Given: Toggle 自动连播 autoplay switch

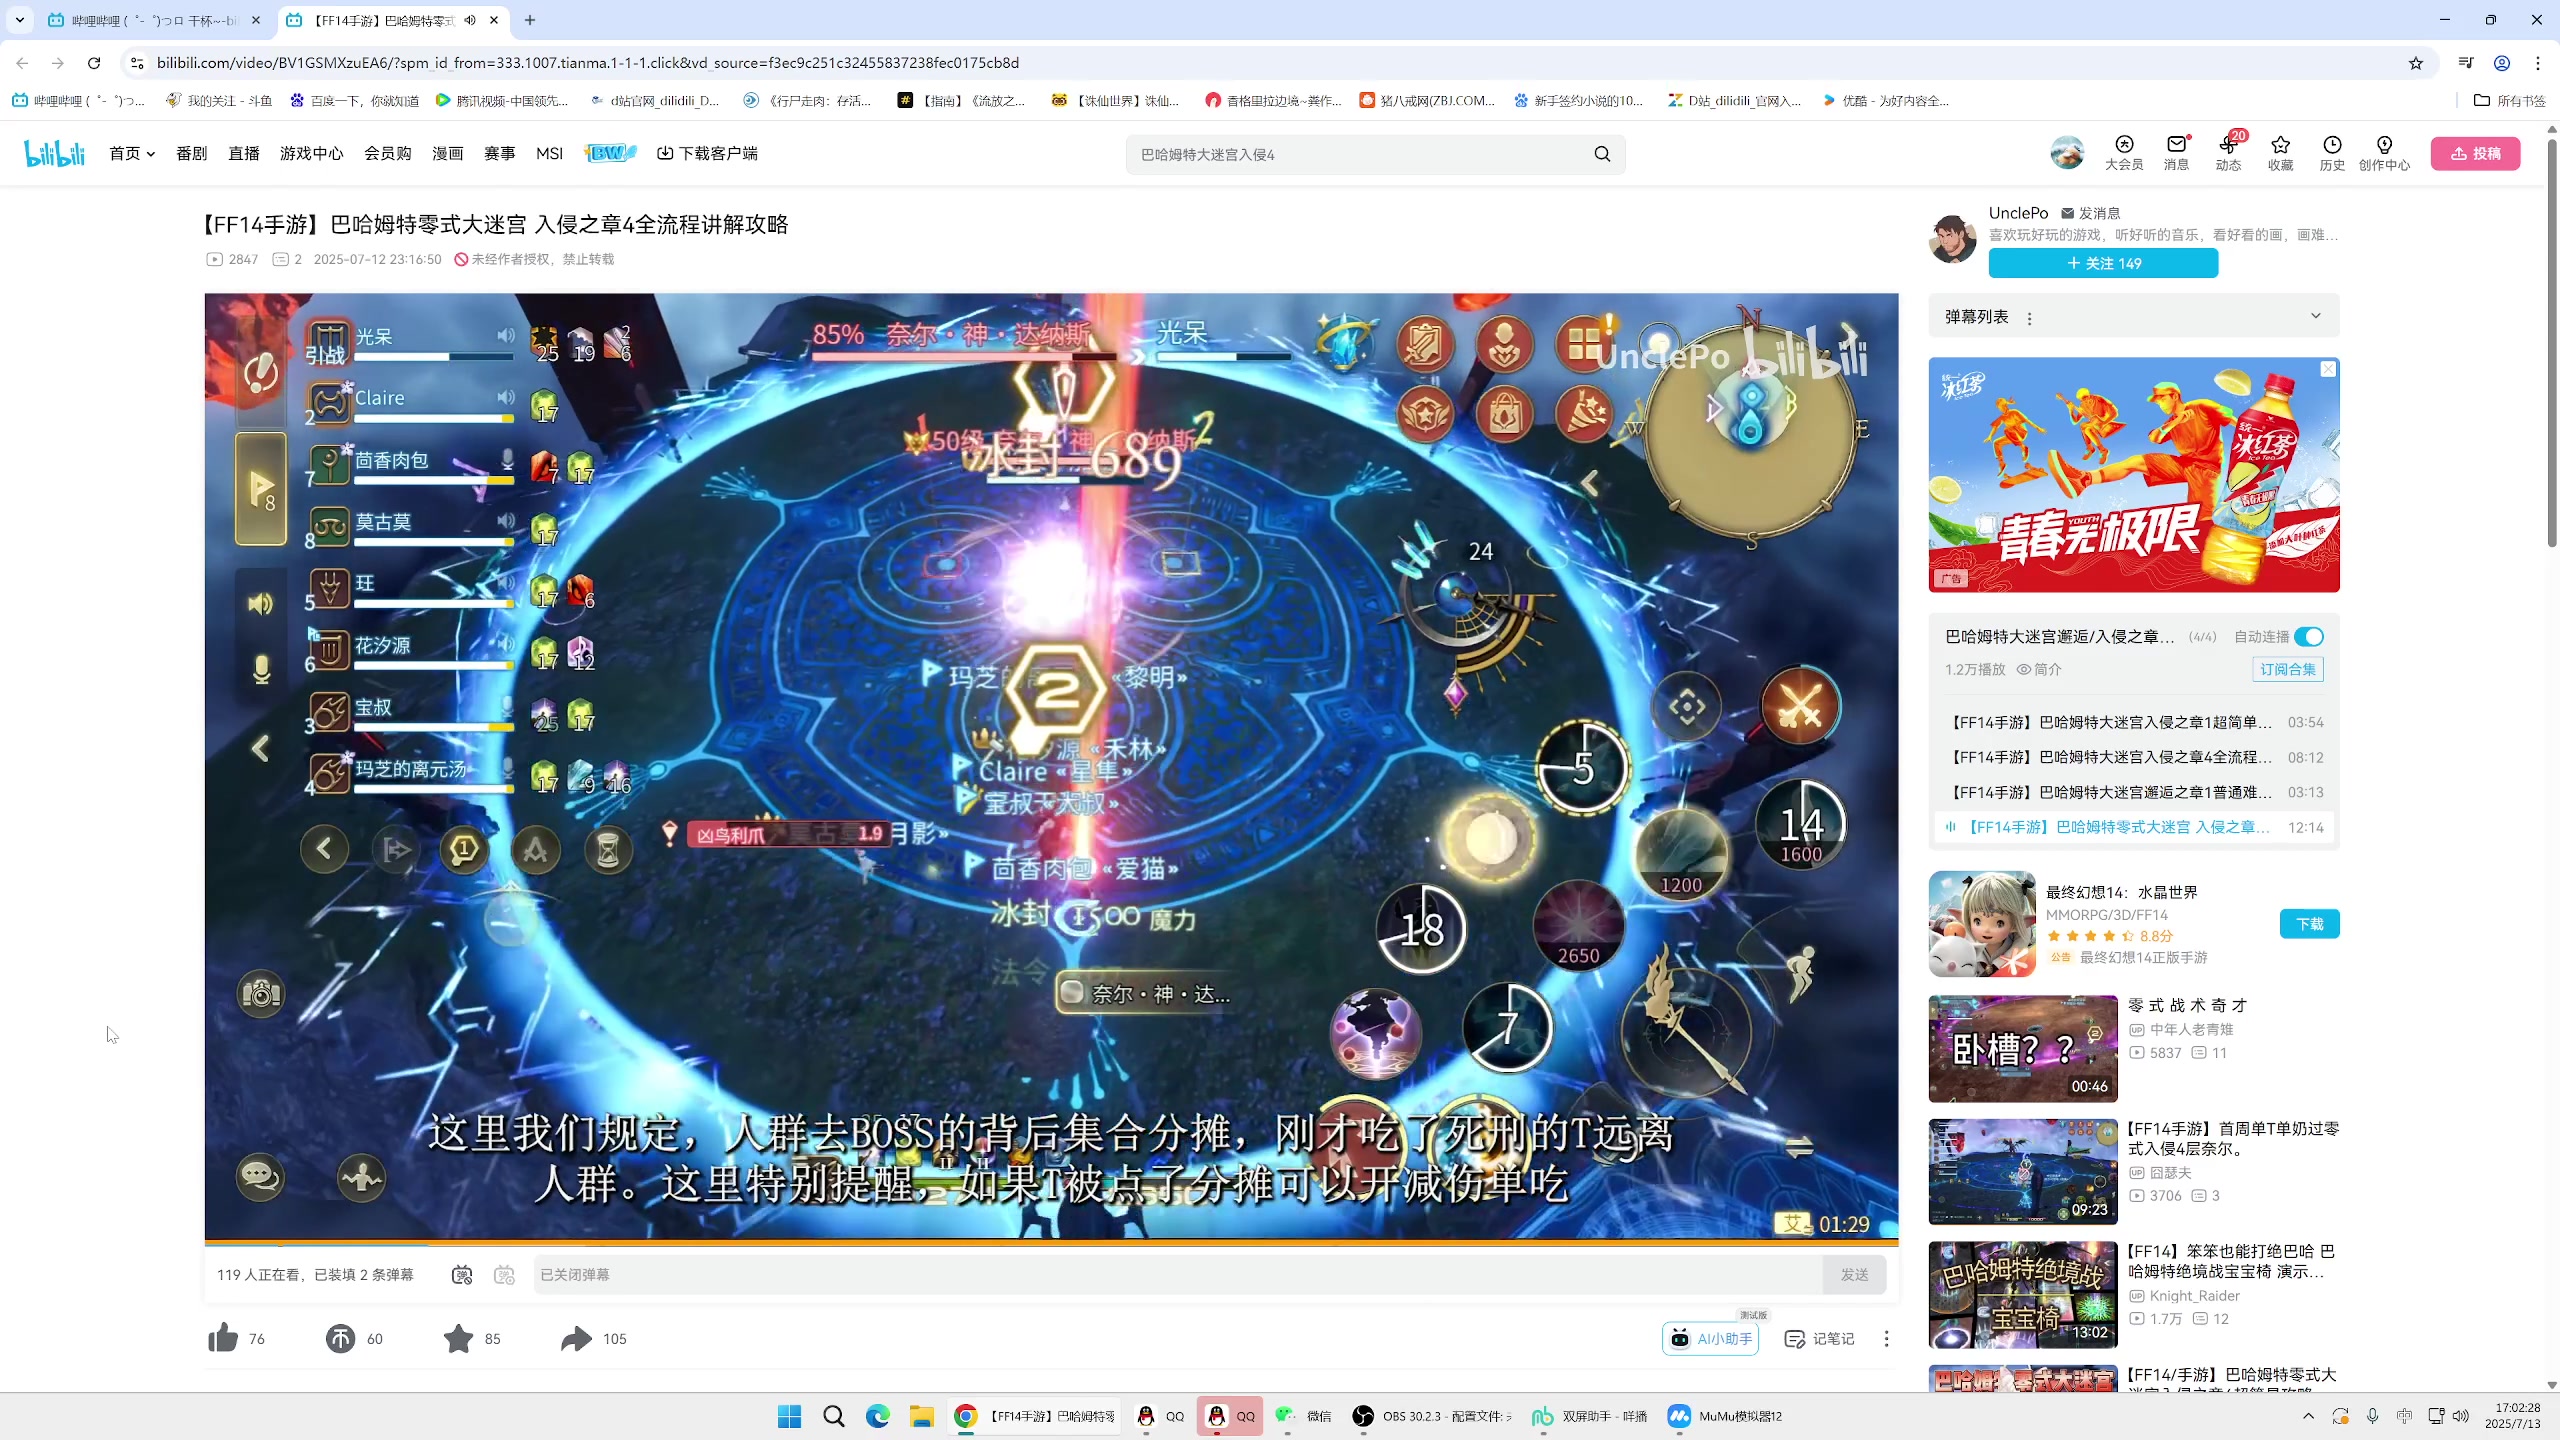Looking at the screenshot, I should [2309, 637].
